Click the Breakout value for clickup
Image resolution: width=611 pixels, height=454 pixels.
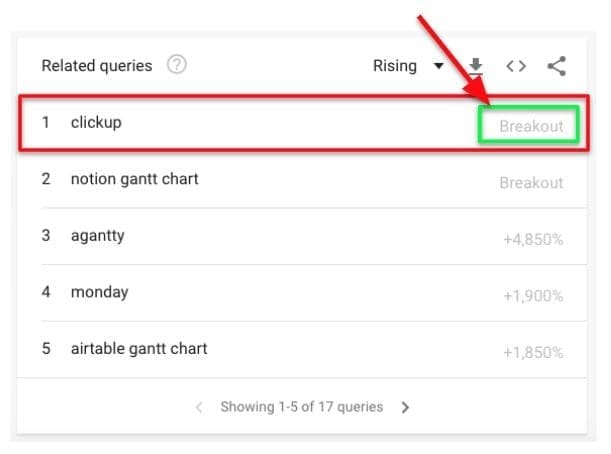click(531, 127)
